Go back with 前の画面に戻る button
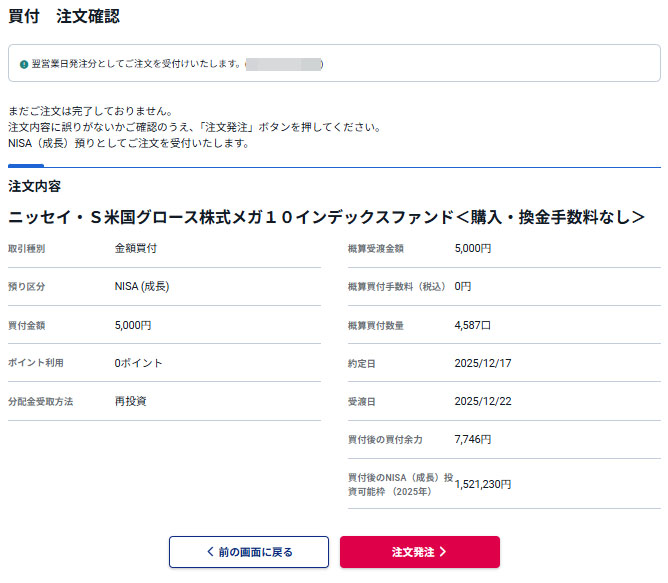668x583 pixels. pyautogui.click(x=248, y=552)
